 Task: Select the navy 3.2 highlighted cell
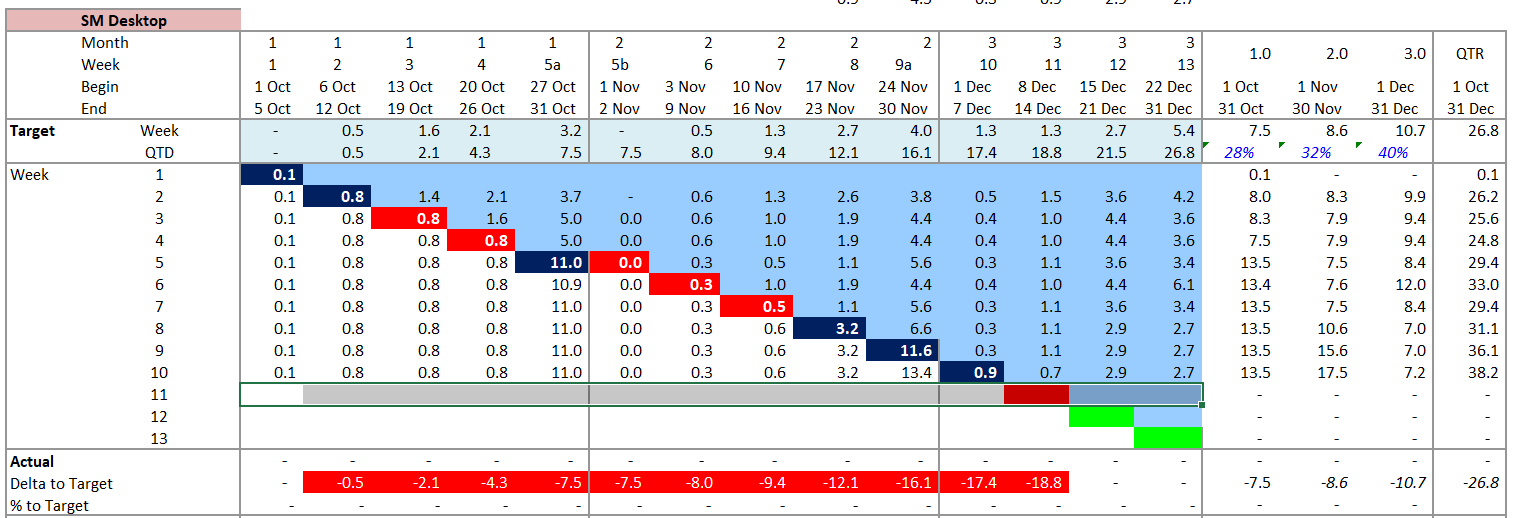829,329
